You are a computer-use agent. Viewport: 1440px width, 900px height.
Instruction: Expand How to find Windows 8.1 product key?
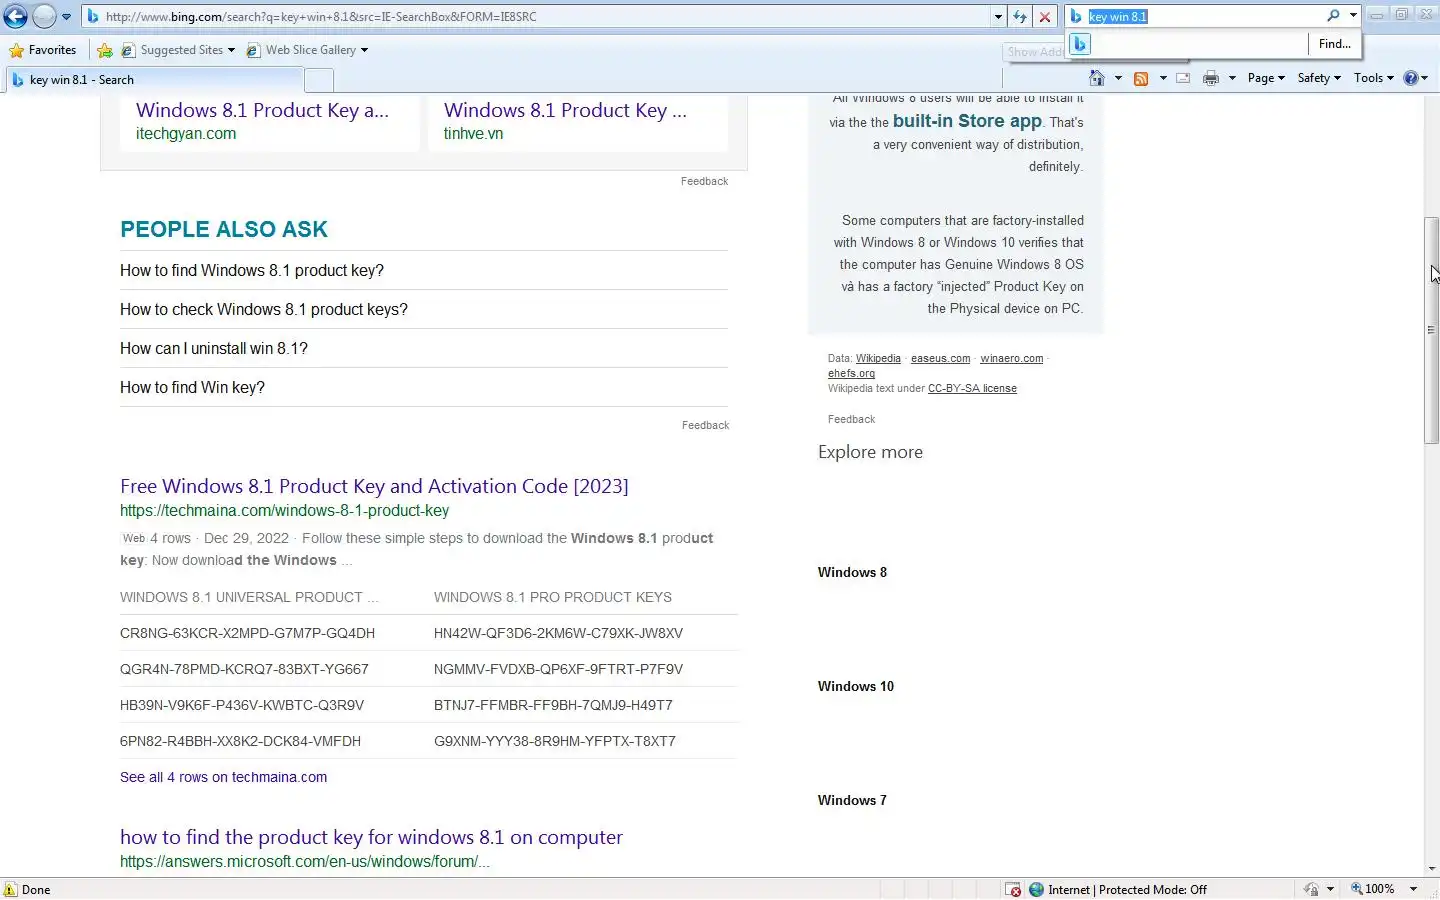coord(423,271)
